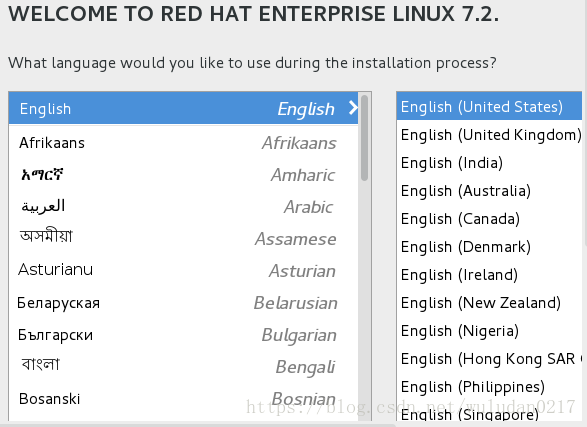Pick the Arabic language row

pyautogui.click(x=183, y=207)
